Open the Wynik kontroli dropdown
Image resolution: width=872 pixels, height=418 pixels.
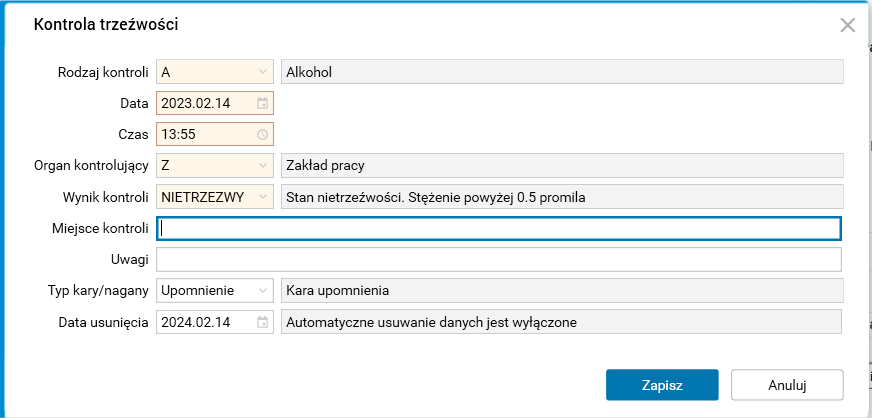(x=263, y=197)
